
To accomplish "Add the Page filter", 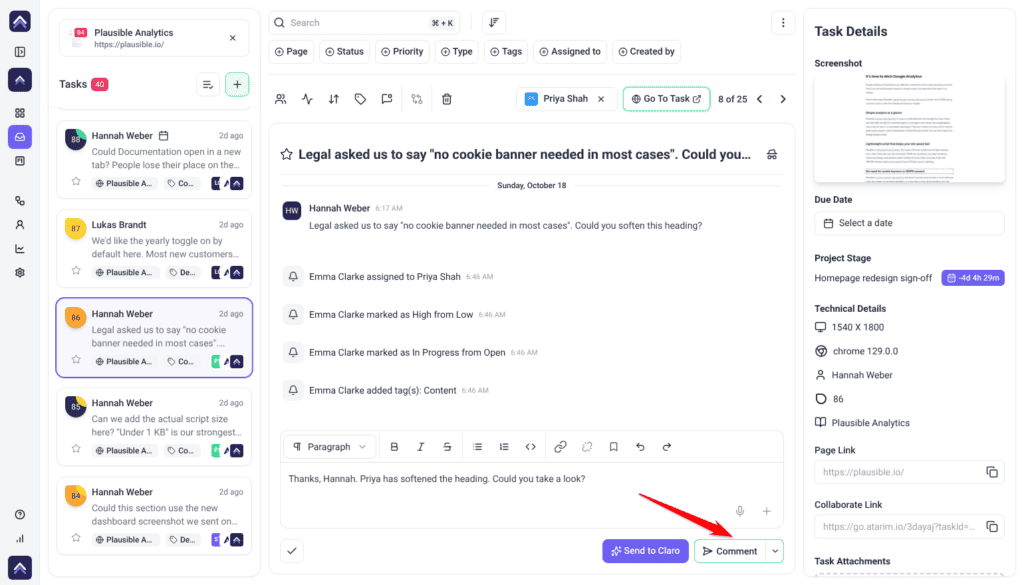I will coord(291,52).
